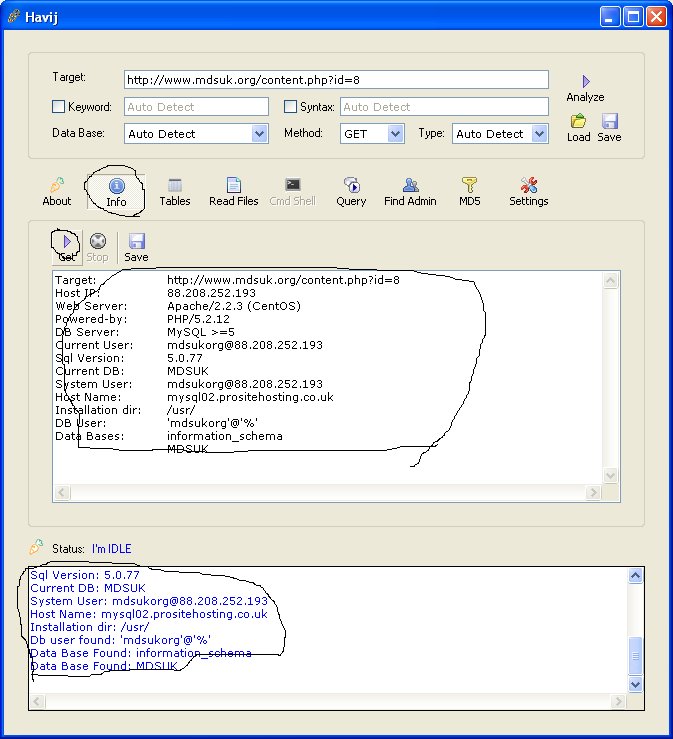Click the log line Data Base Found: MDSUK
This screenshot has width=673, height=739.
104,666
